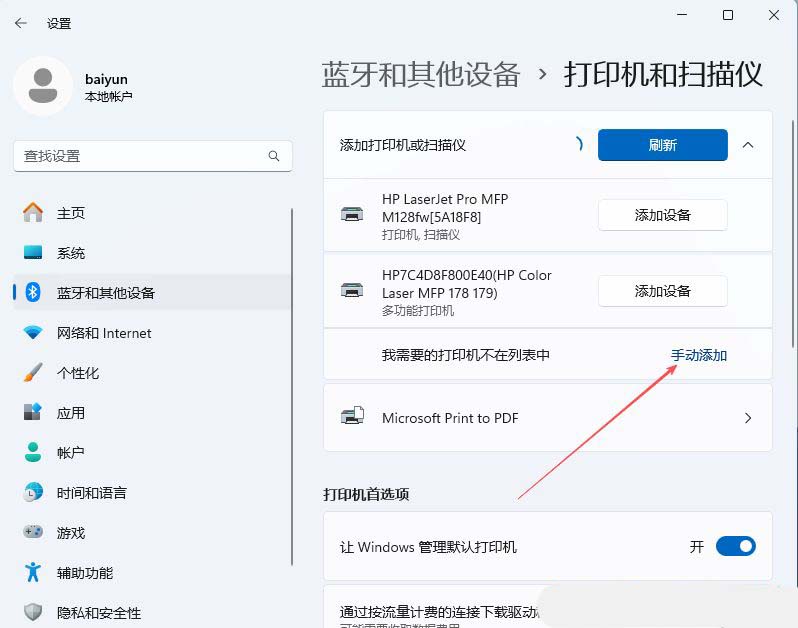Close the Settings window
This screenshot has width=798, height=628.
(x=774, y=15)
